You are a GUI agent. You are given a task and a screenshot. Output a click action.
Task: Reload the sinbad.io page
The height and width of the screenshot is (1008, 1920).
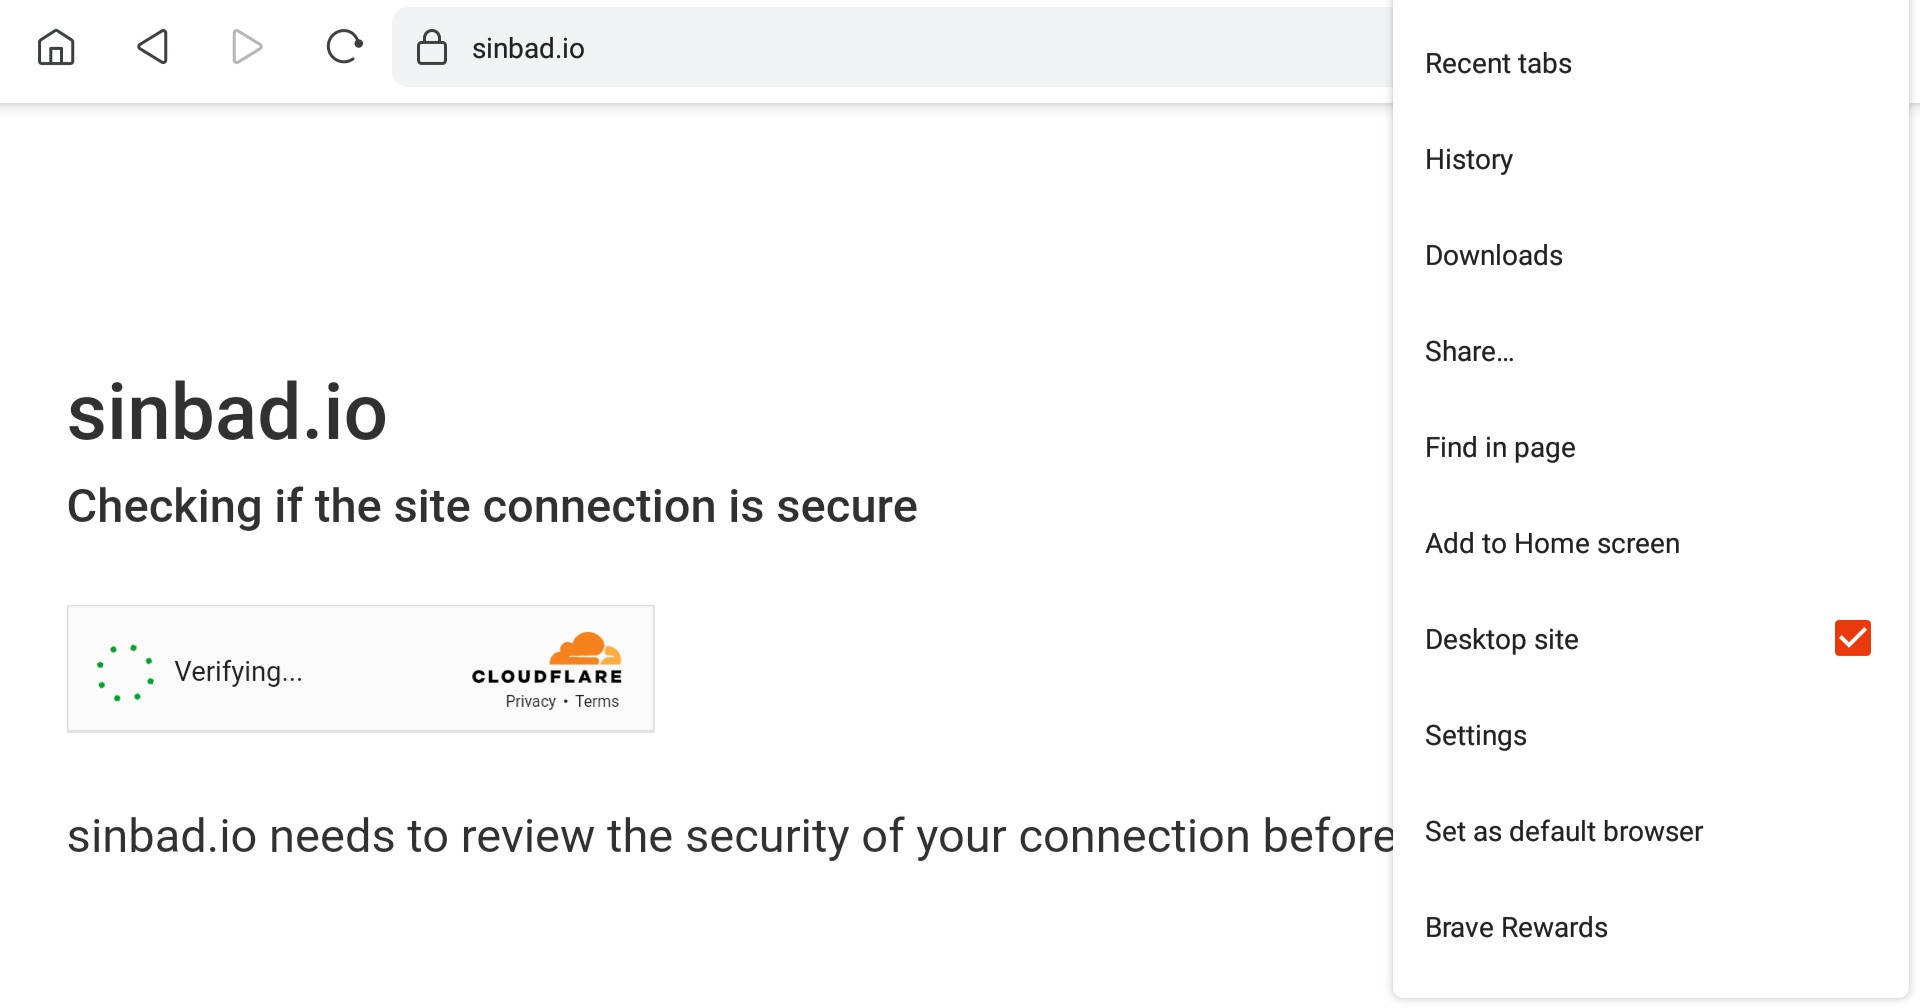point(344,47)
